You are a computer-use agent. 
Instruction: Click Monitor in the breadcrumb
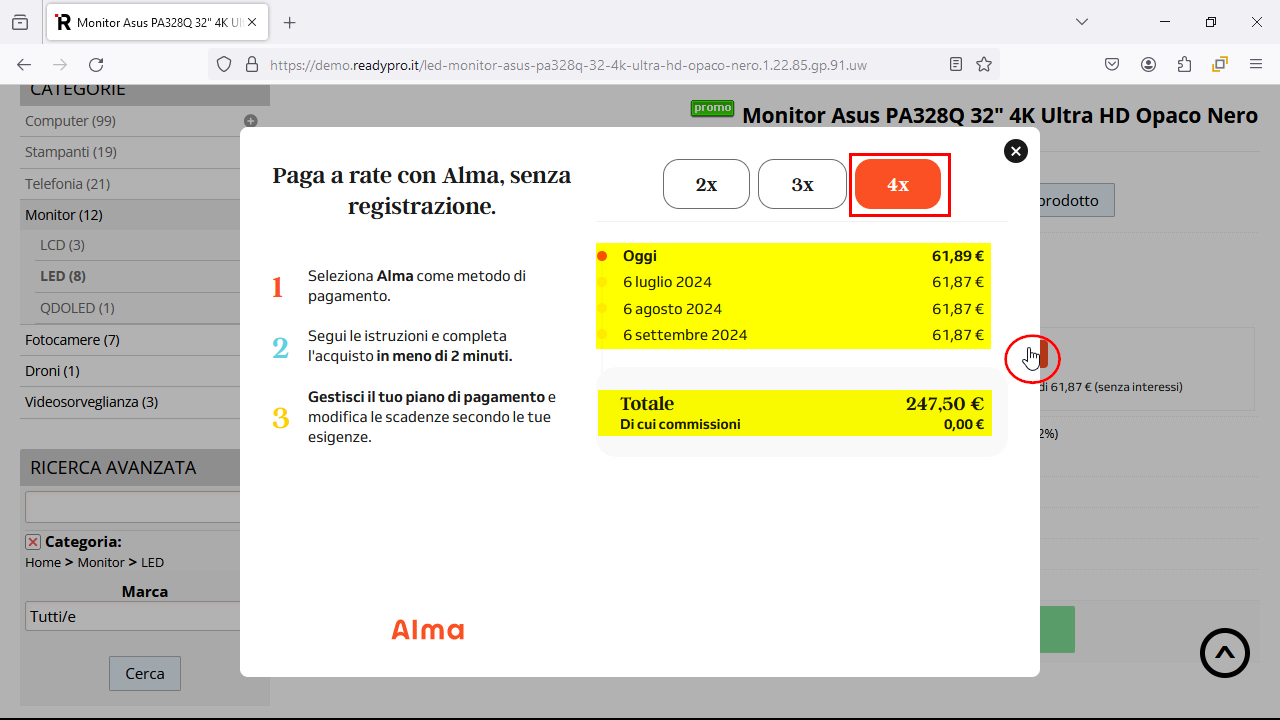101,563
